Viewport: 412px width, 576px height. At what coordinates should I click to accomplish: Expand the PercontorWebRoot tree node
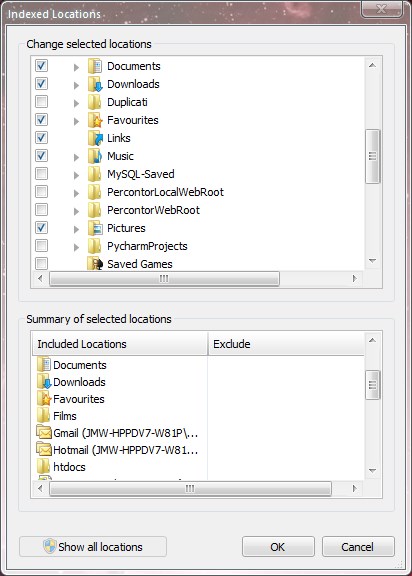(x=76, y=210)
